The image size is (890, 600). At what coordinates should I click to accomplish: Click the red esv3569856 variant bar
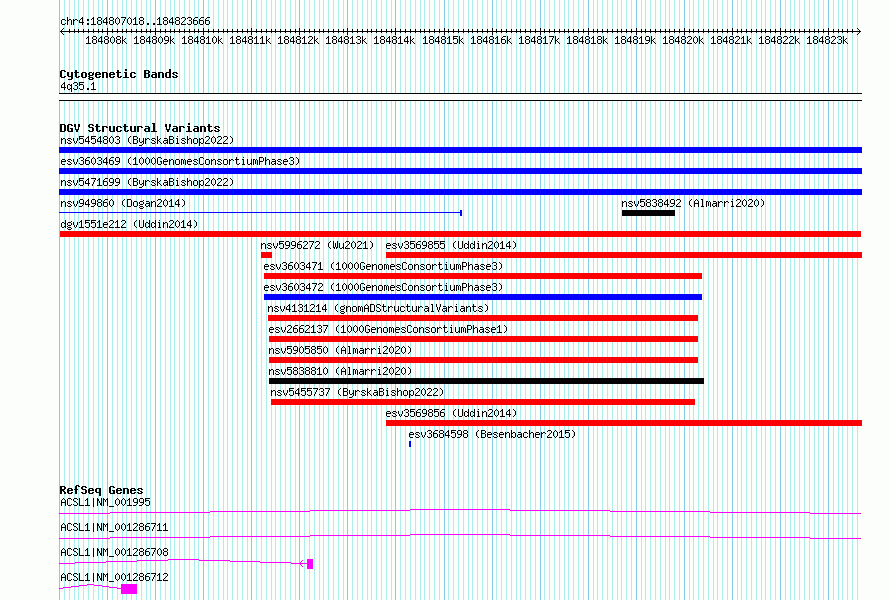[624, 423]
